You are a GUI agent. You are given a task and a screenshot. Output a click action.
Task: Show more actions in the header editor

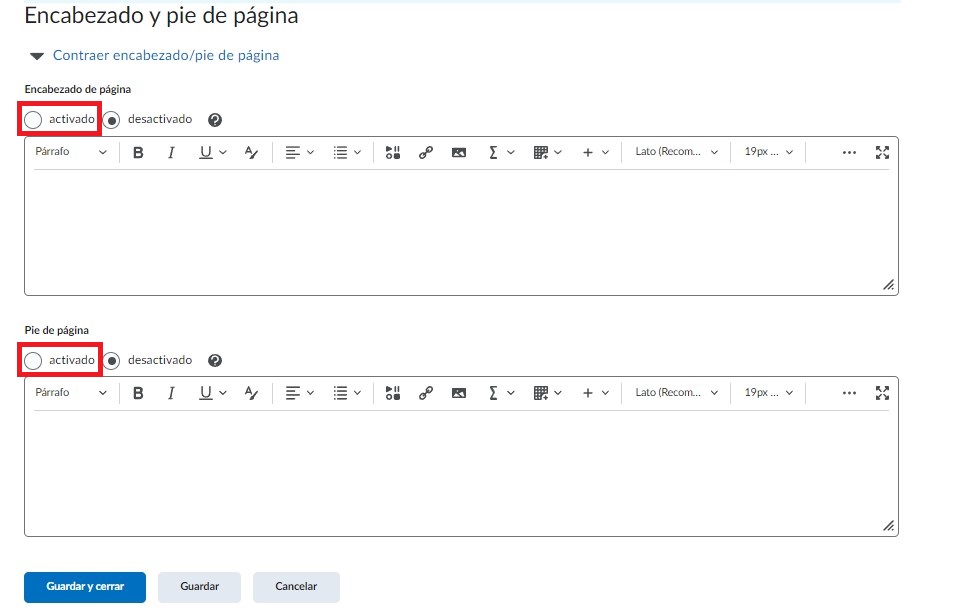tap(849, 153)
